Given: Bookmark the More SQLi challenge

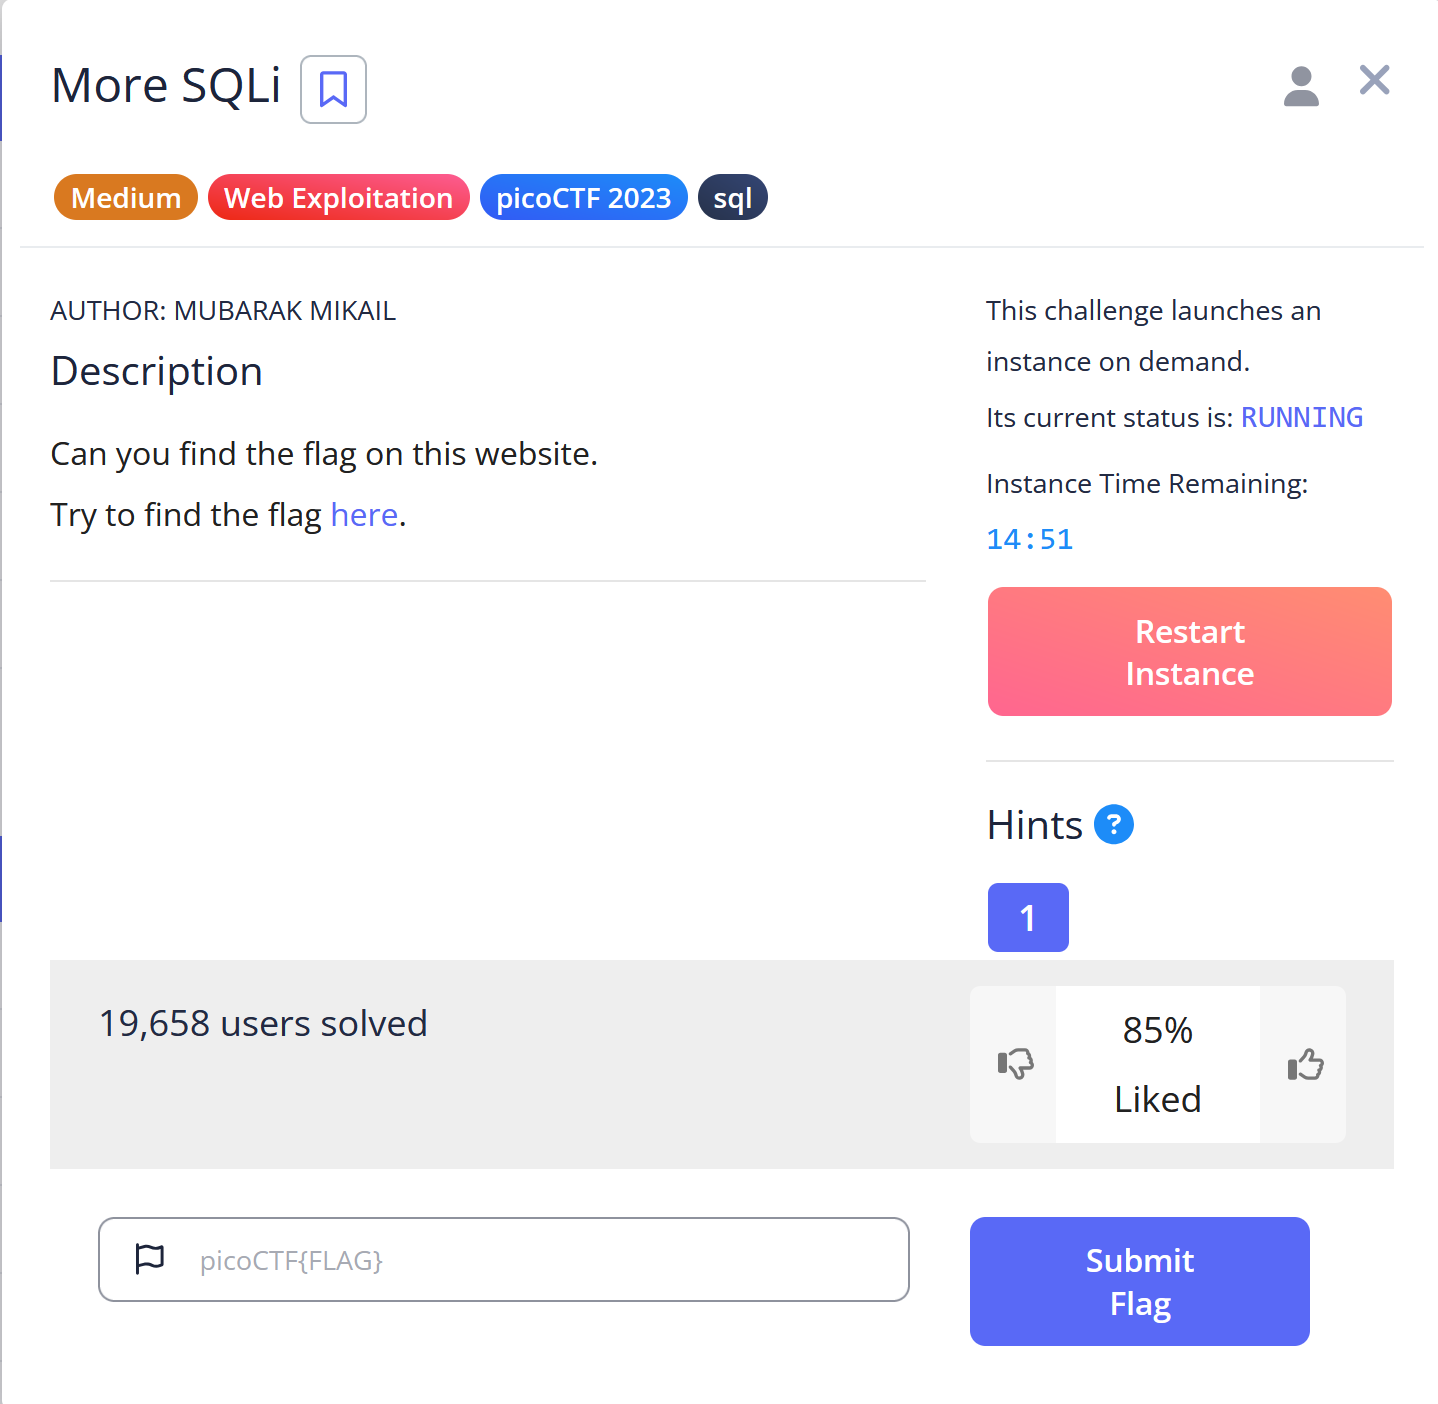Looking at the screenshot, I should click(x=333, y=90).
